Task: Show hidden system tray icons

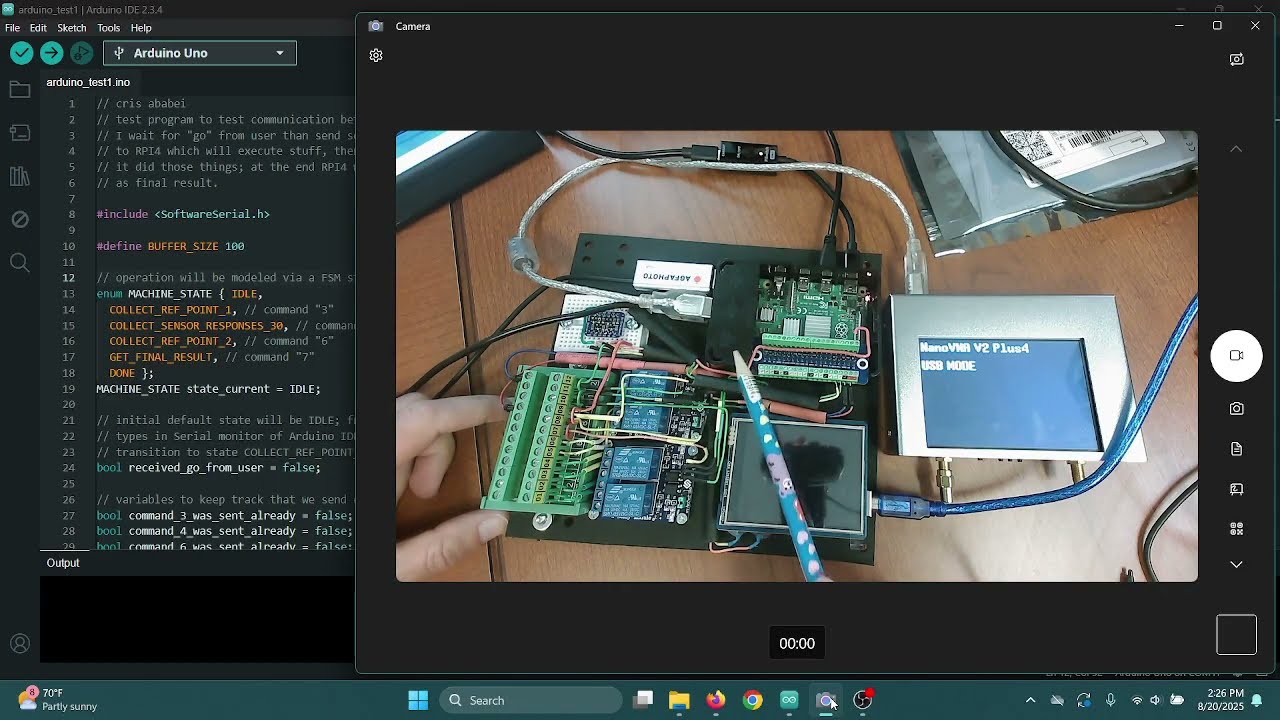Action: tap(1031, 700)
